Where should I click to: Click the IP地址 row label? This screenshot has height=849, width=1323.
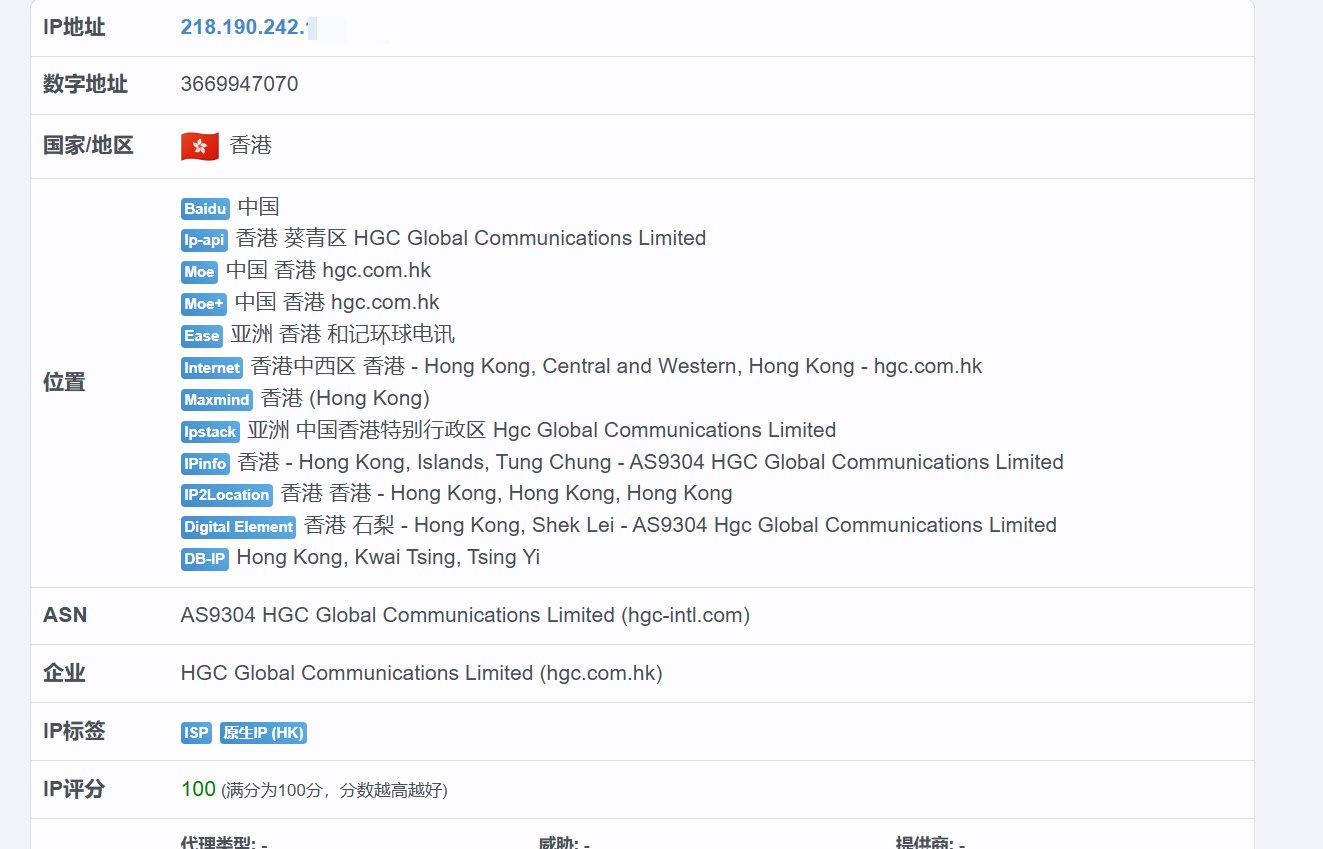74,27
